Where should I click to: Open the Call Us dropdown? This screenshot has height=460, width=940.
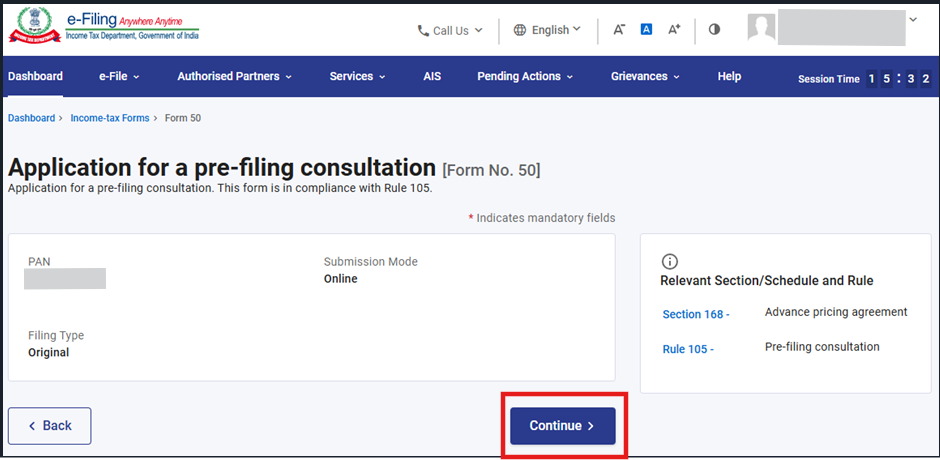pos(450,31)
